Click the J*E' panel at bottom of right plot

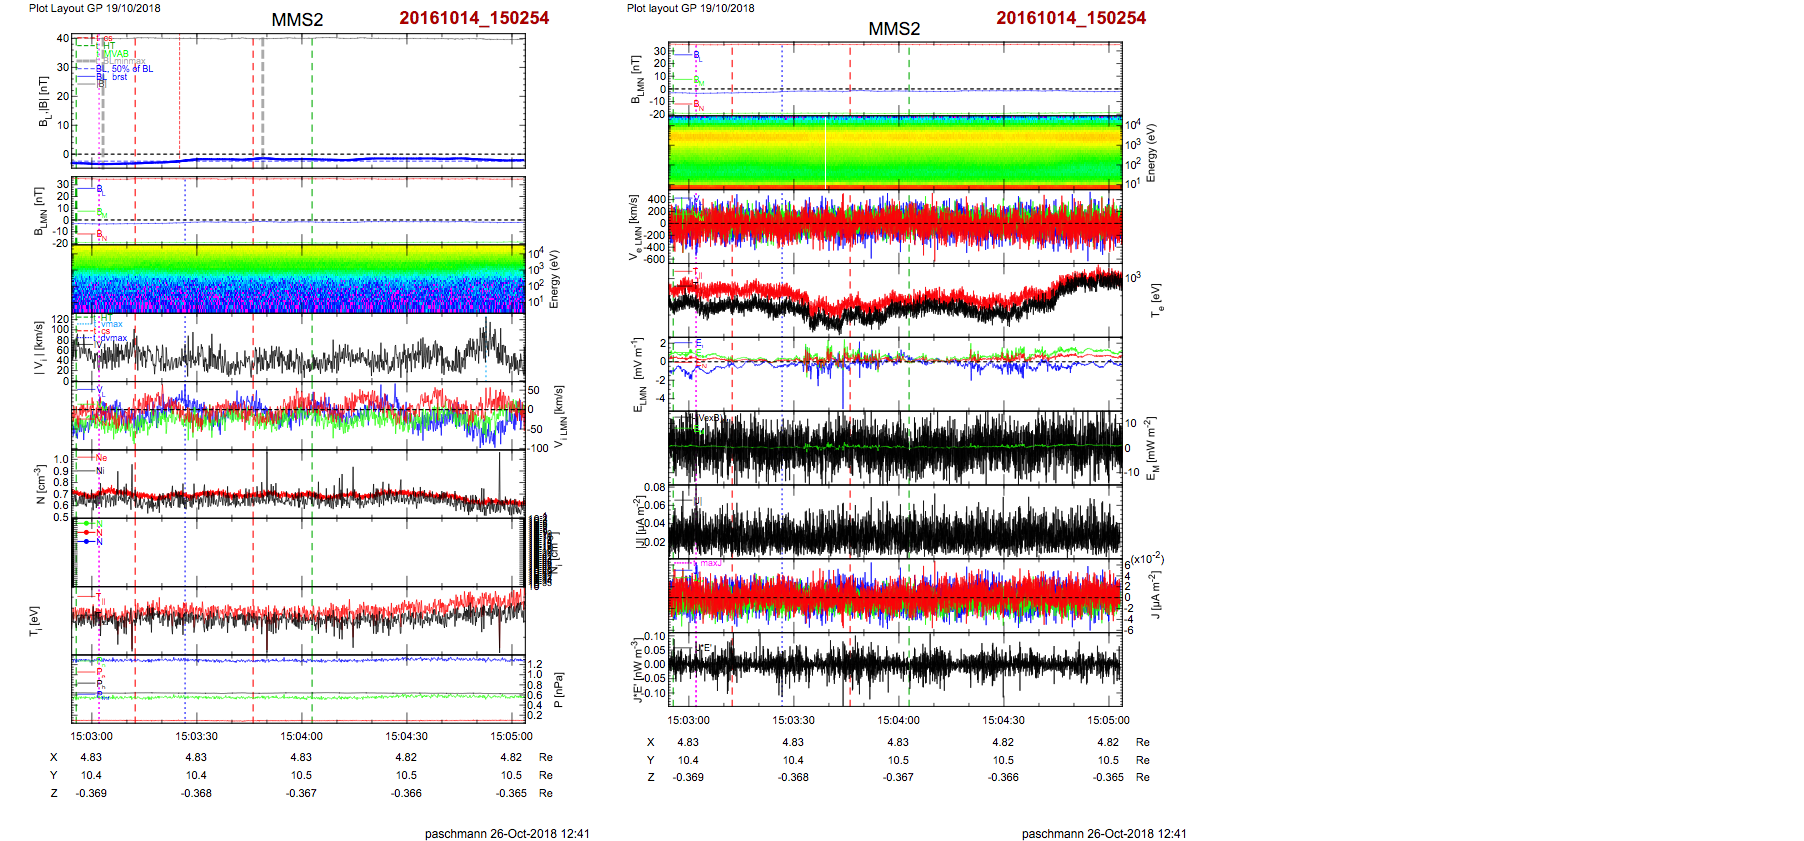(x=895, y=669)
